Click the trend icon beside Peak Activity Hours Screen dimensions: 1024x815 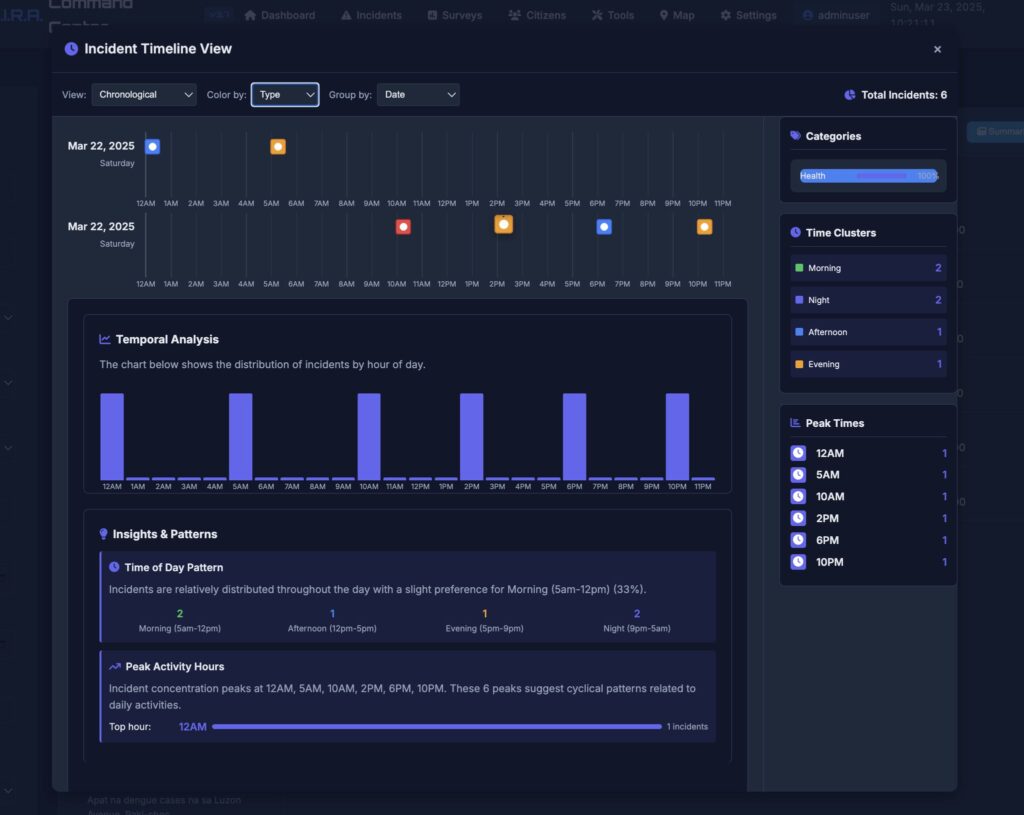115,666
